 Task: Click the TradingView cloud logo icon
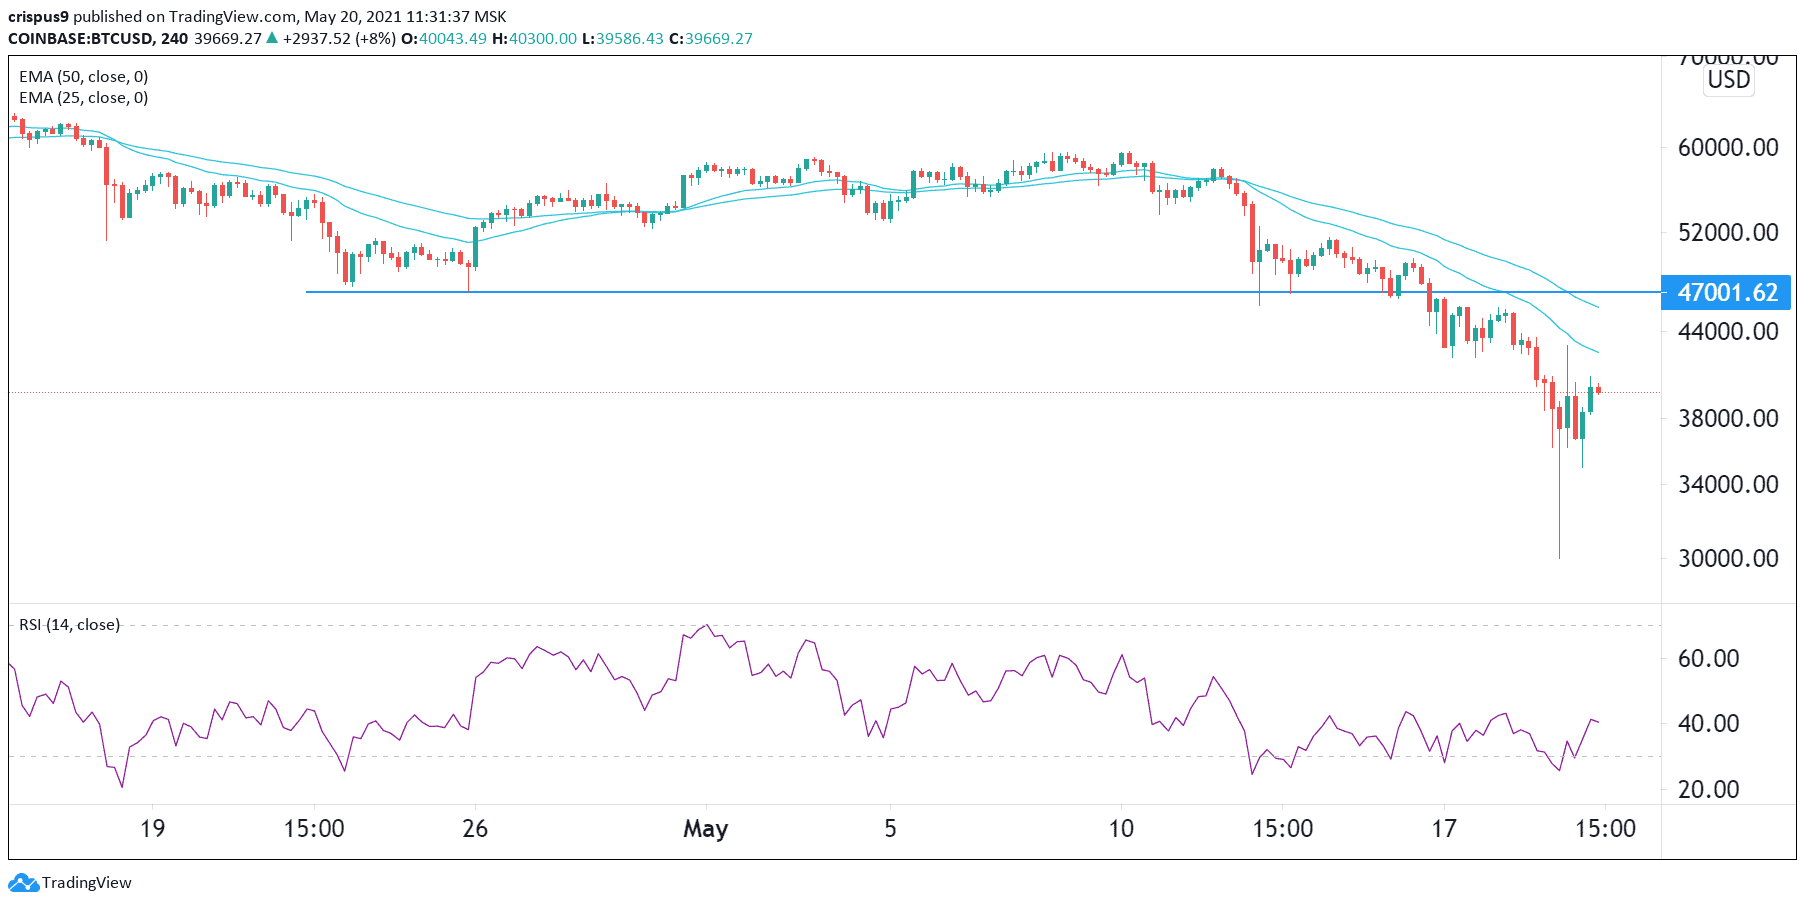tap(23, 883)
